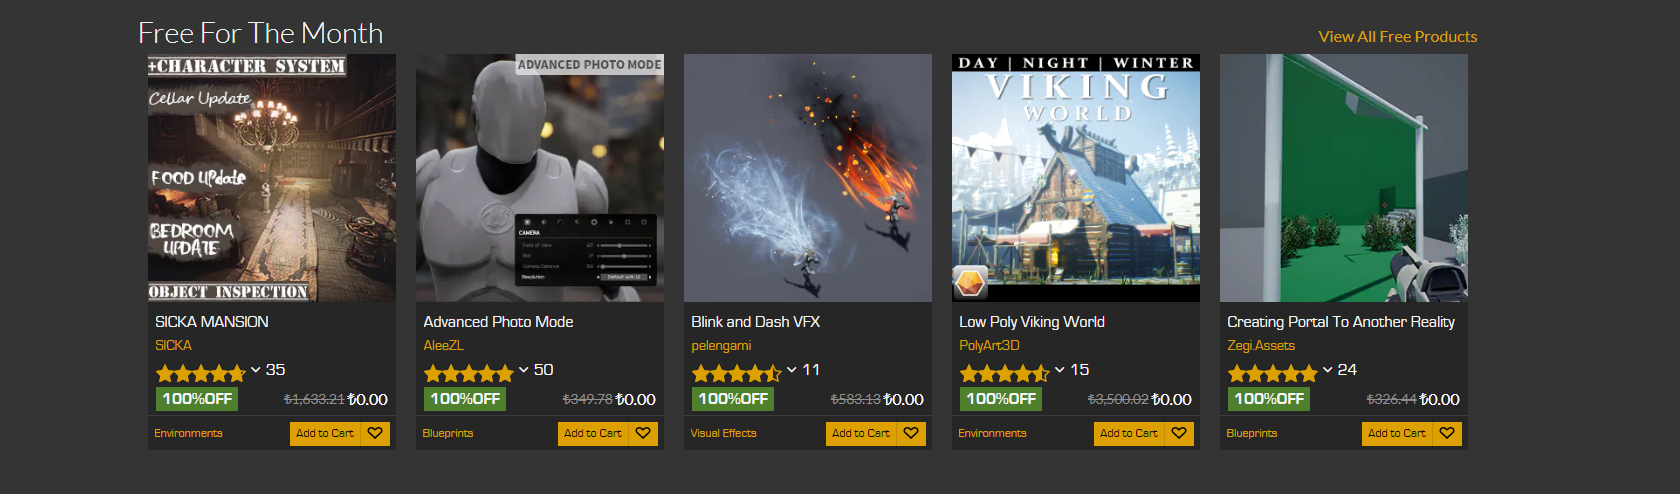1680x494 pixels.
Task: Expand rating chevron for Blink and Dash VFX
Action: click(792, 370)
